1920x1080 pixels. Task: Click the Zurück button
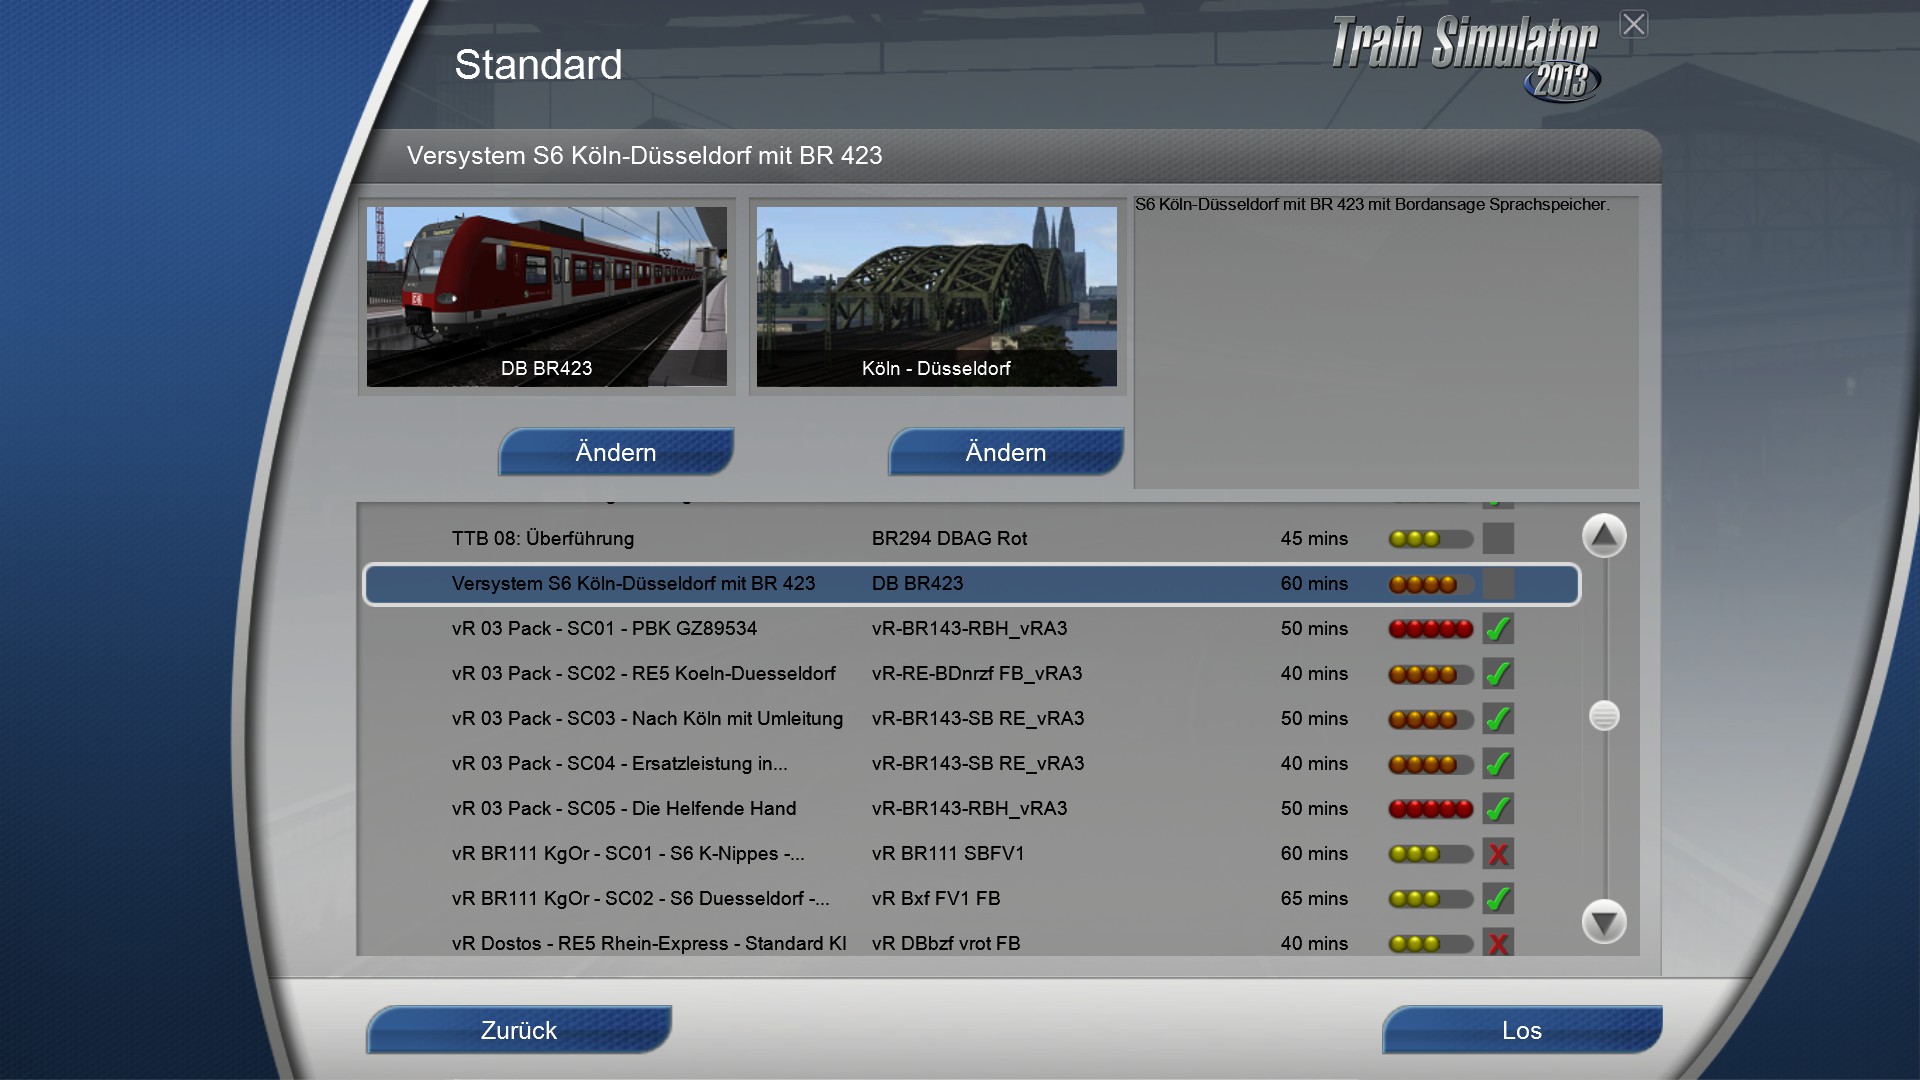[518, 1030]
